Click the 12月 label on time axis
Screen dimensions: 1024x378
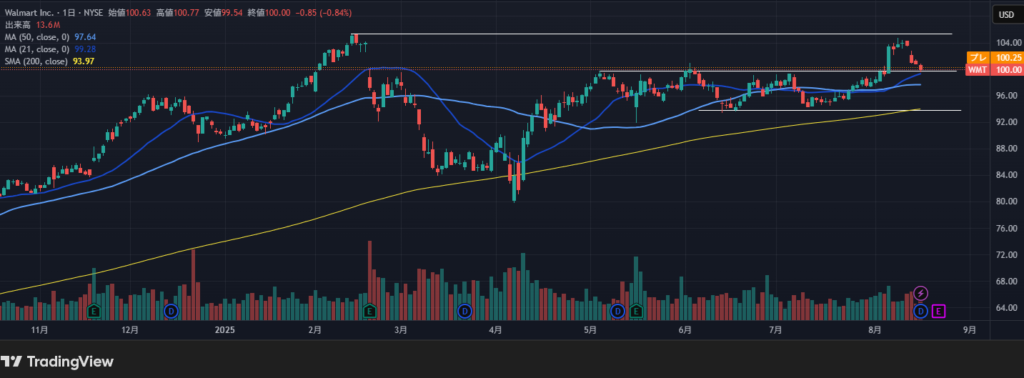[x=131, y=330]
